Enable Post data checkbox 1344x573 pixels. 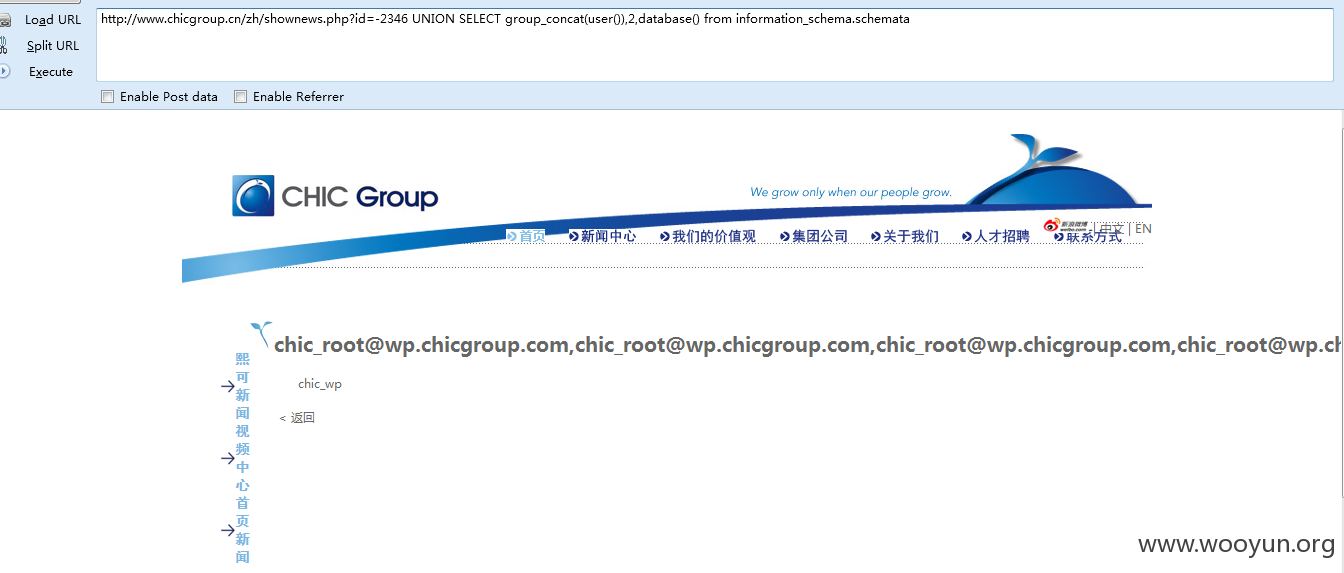pos(107,97)
